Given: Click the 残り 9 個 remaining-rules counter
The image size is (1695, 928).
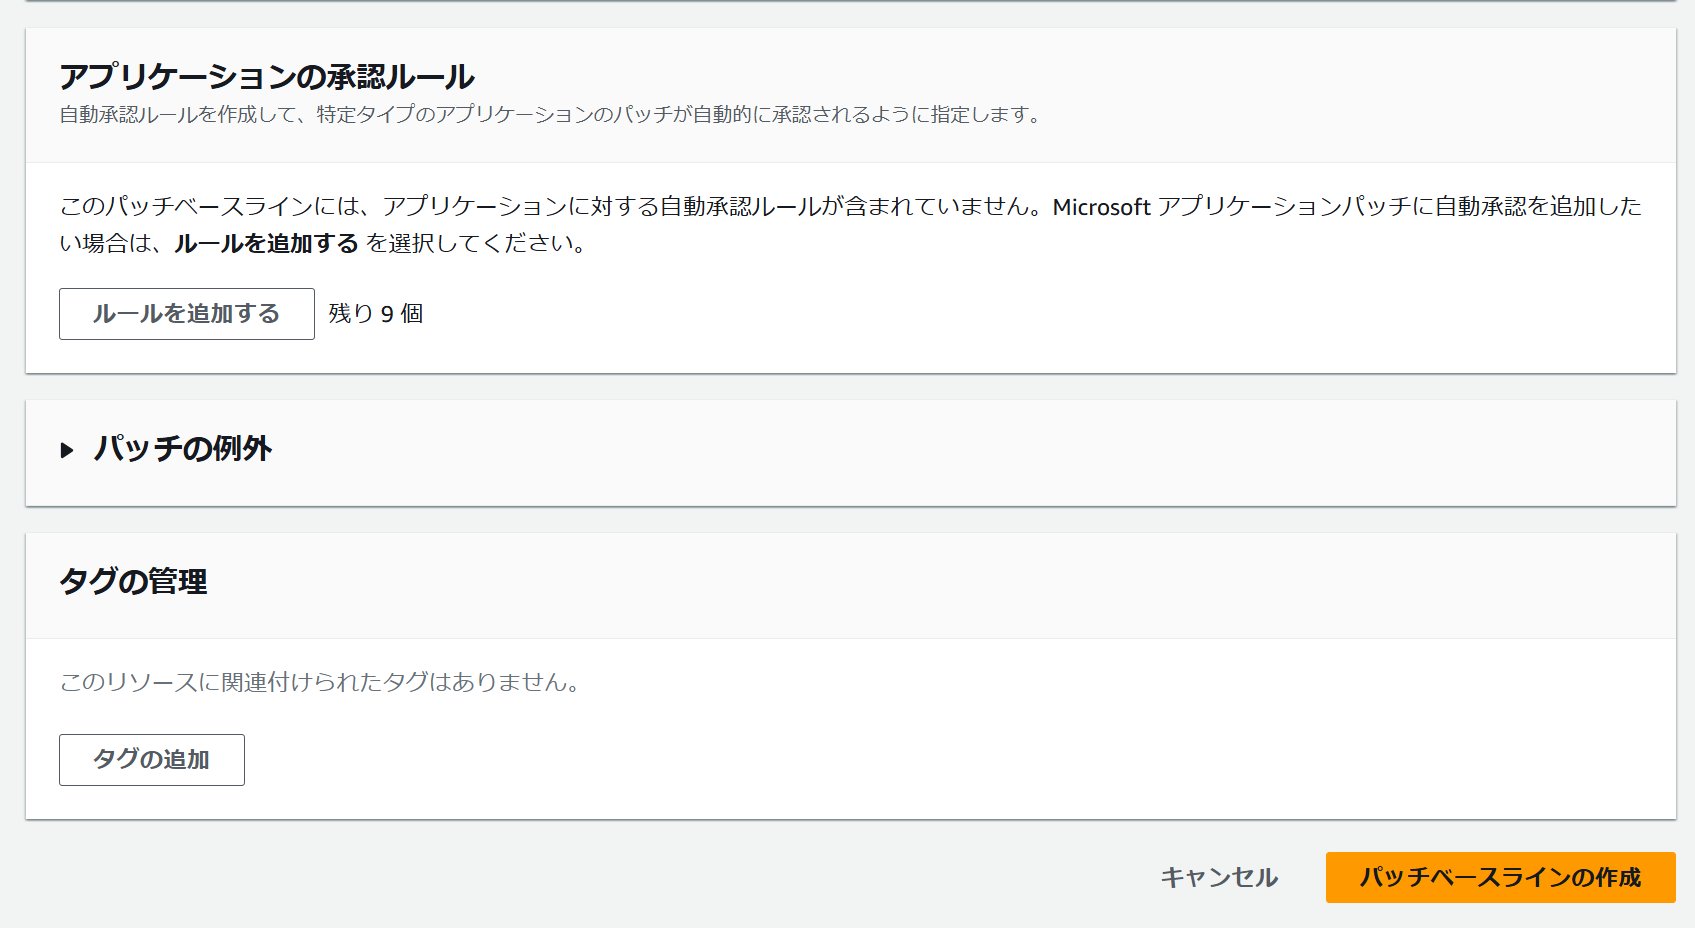Looking at the screenshot, I should 375,314.
